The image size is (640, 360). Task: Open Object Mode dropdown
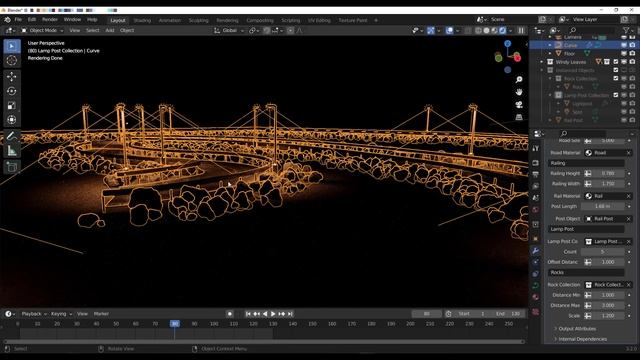tap(42, 31)
